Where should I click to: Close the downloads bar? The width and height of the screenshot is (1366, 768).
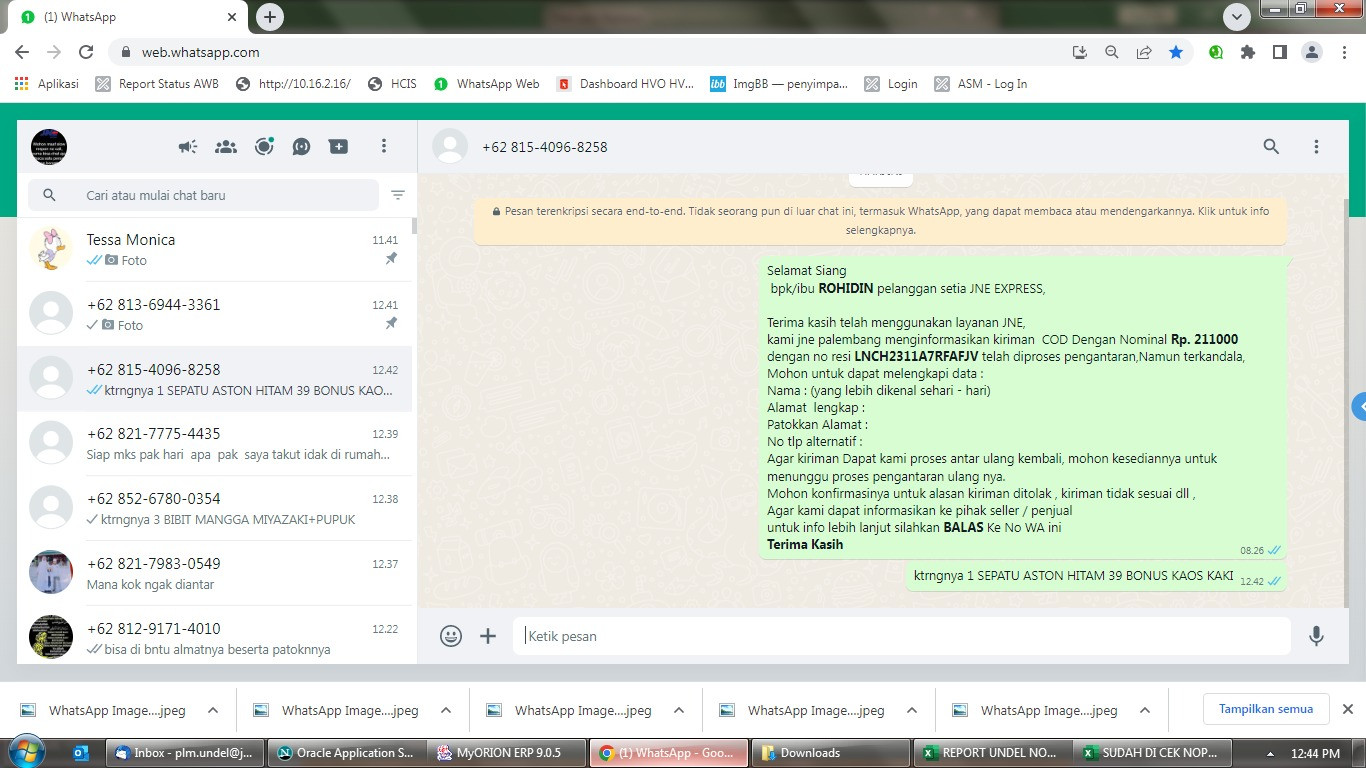[x=1347, y=709]
